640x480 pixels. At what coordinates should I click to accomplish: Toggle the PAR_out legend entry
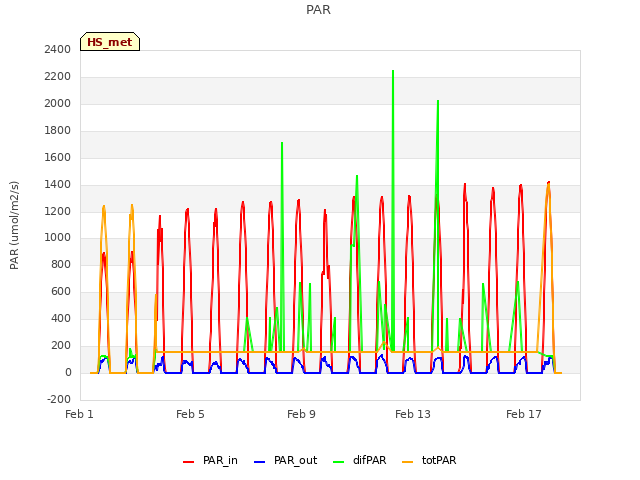click(285, 460)
